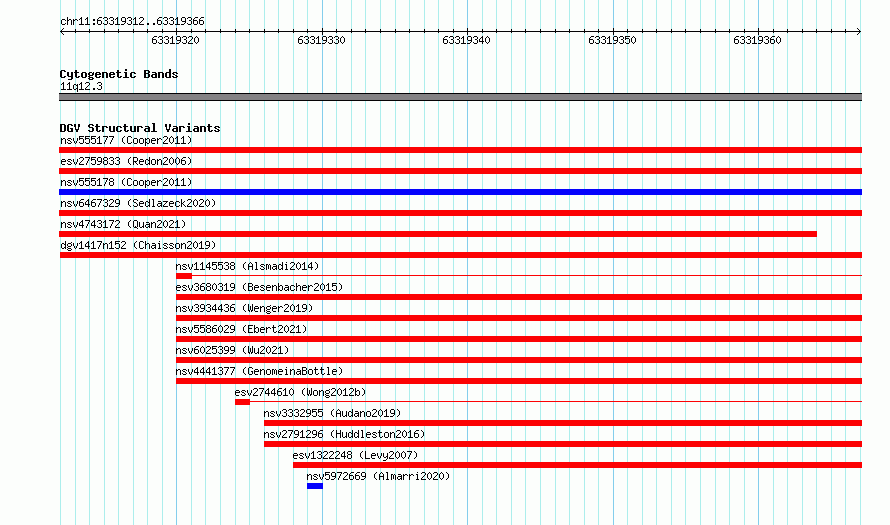
Task: Click ruler position 63319330
Action: point(321,40)
